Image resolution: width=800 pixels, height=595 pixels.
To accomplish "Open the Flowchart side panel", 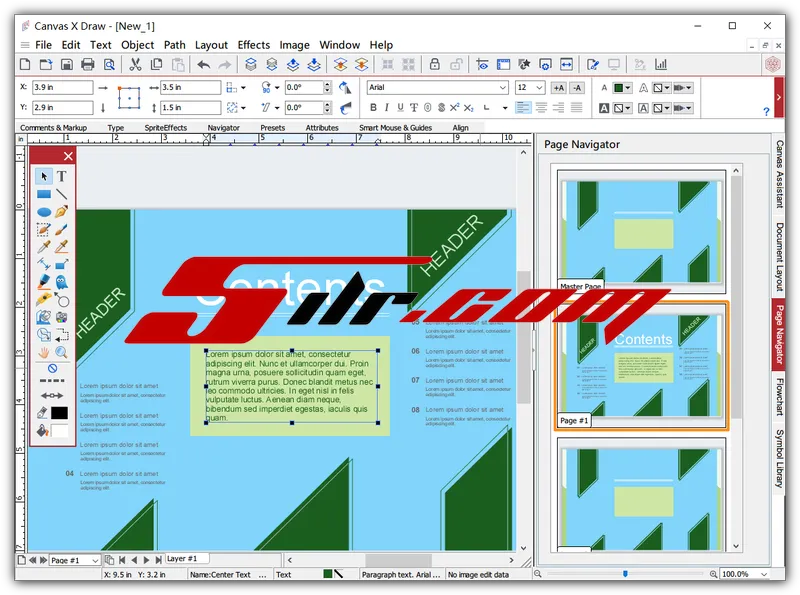I will coord(779,396).
